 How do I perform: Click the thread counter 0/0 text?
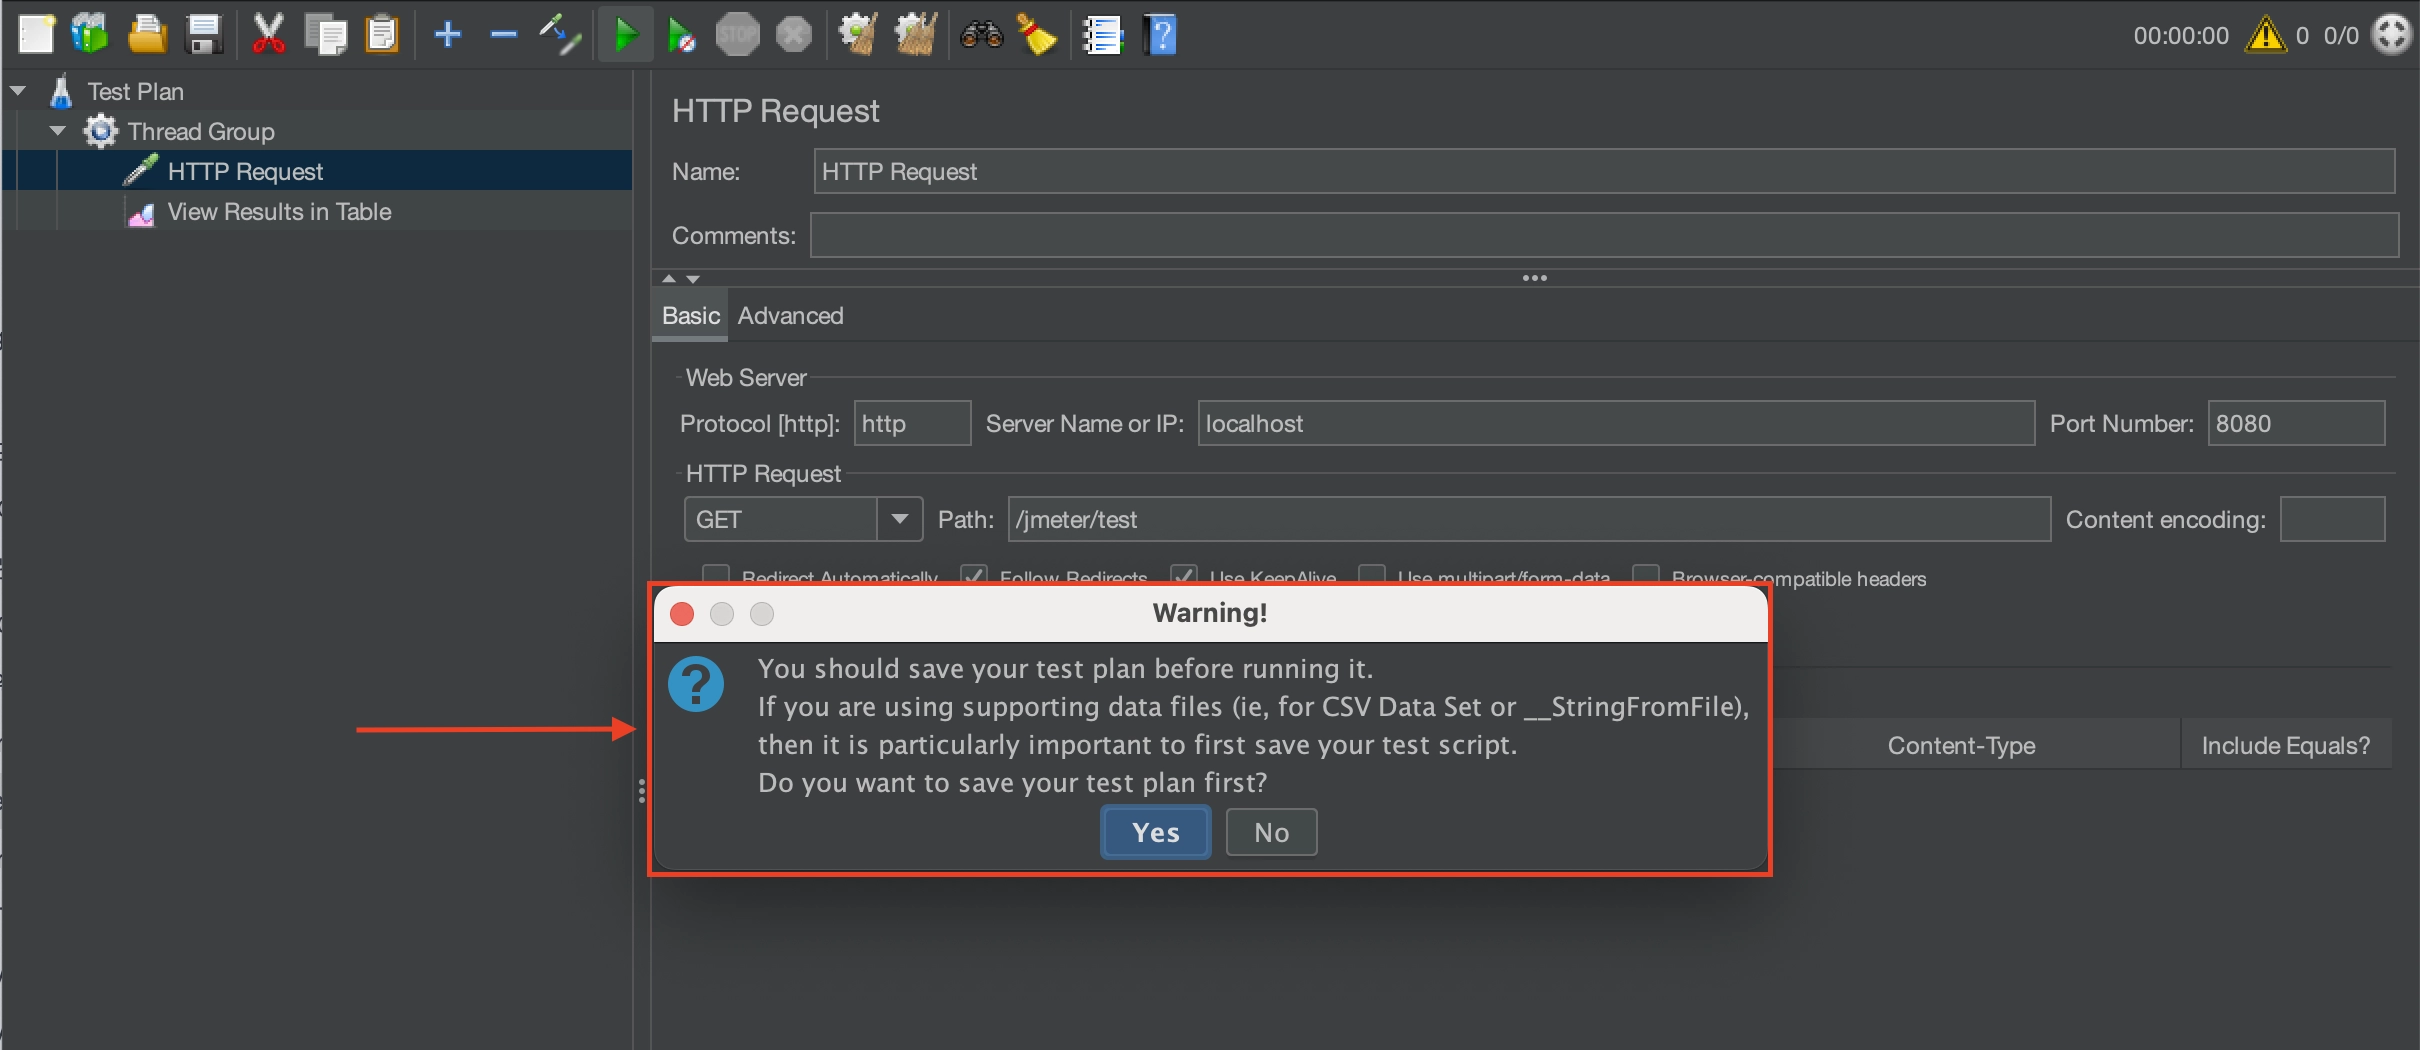click(2341, 35)
